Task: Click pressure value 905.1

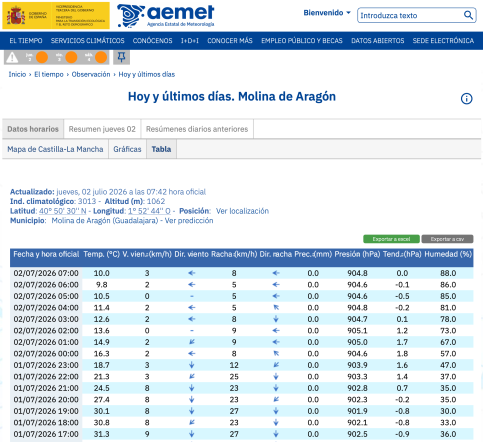Action: [357, 331]
